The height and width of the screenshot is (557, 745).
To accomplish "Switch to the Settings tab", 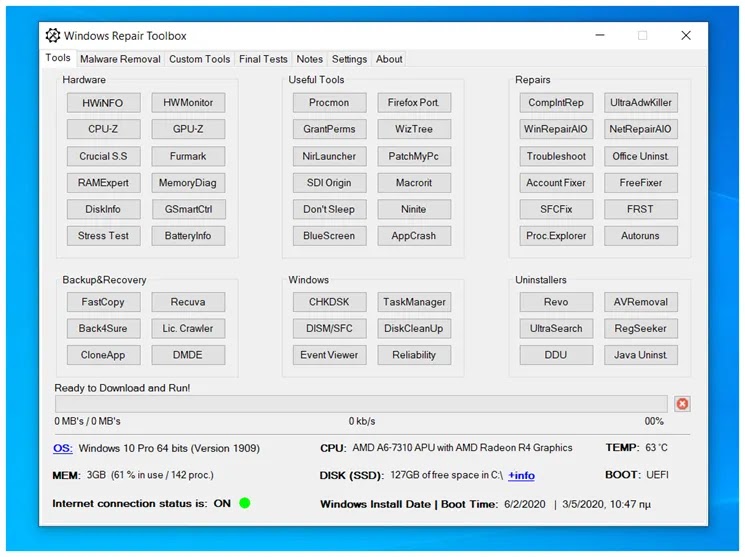I will click(349, 59).
